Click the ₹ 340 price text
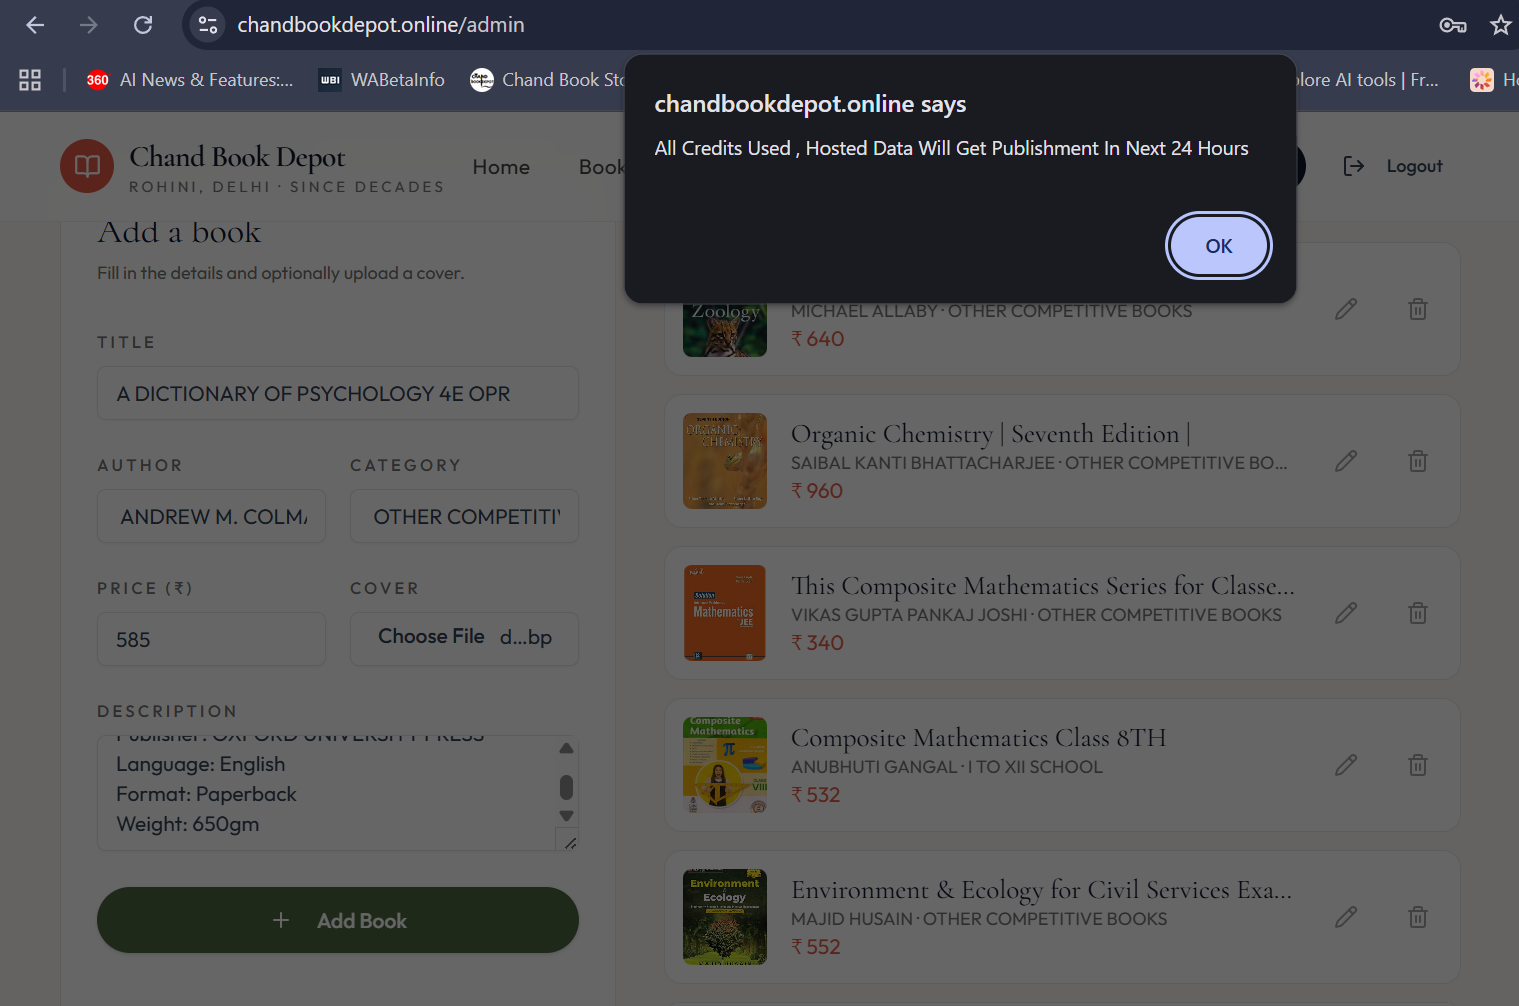Screen dimensions: 1519x1006 818,643
